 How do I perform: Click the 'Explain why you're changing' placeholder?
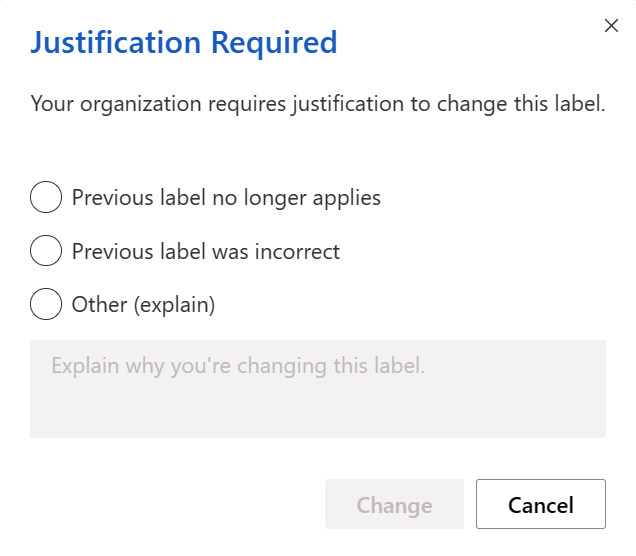[x=238, y=366]
